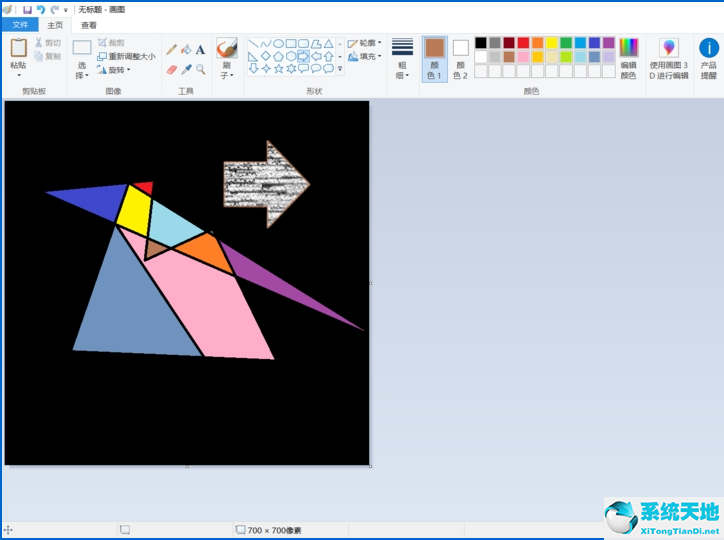Click Edit colors (编辑颜色) button

tap(628, 58)
